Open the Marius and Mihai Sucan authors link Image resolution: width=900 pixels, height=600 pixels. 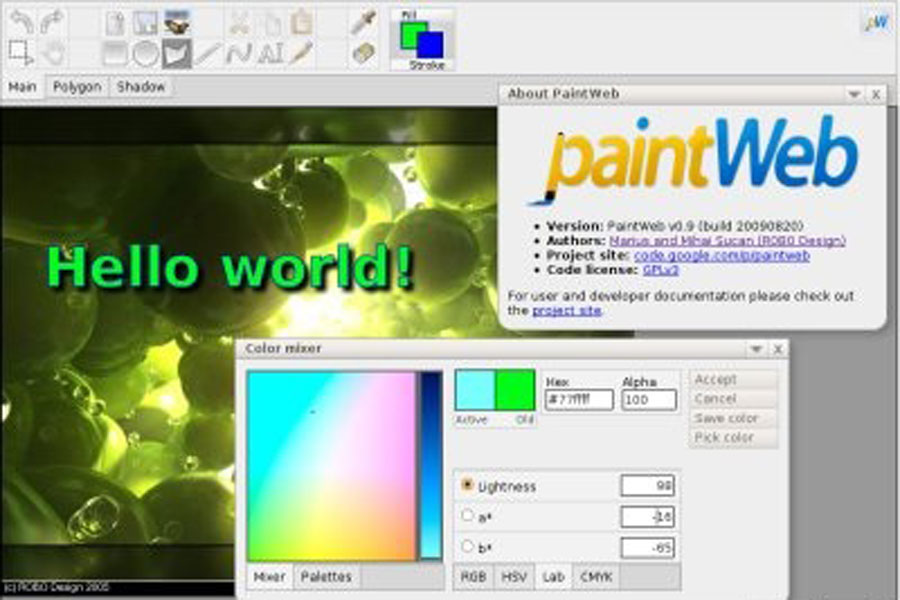[x=727, y=241]
